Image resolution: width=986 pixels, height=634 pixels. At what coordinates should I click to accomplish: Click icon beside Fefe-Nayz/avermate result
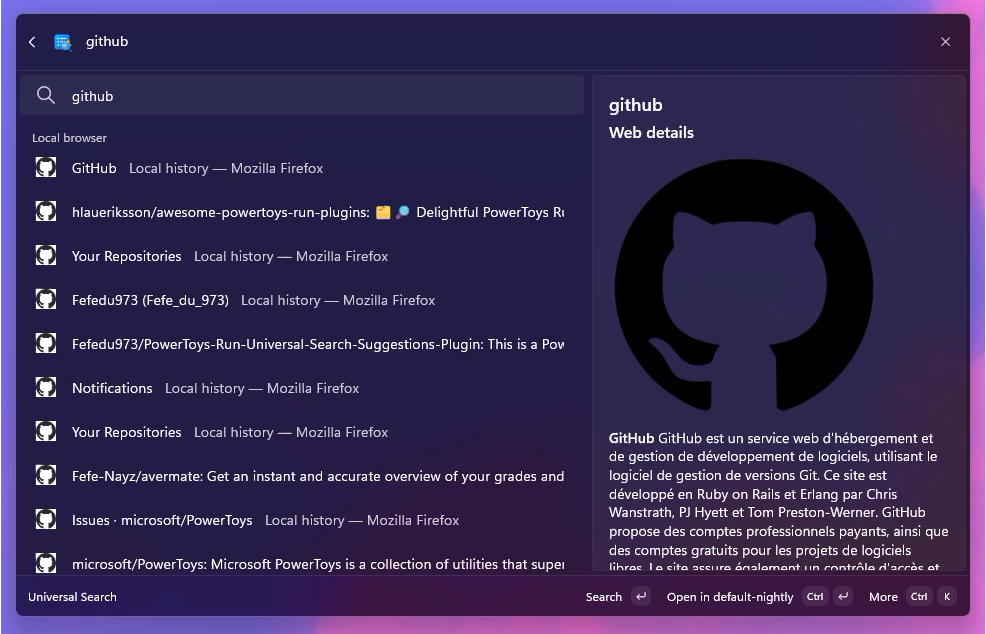[46, 476]
